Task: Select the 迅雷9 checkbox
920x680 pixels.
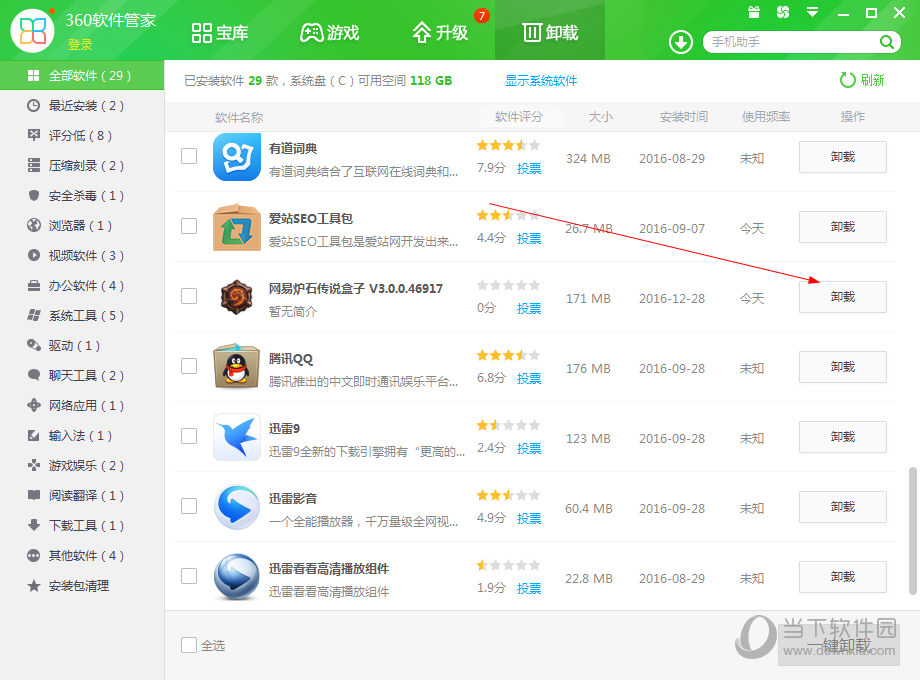Action: 188,437
